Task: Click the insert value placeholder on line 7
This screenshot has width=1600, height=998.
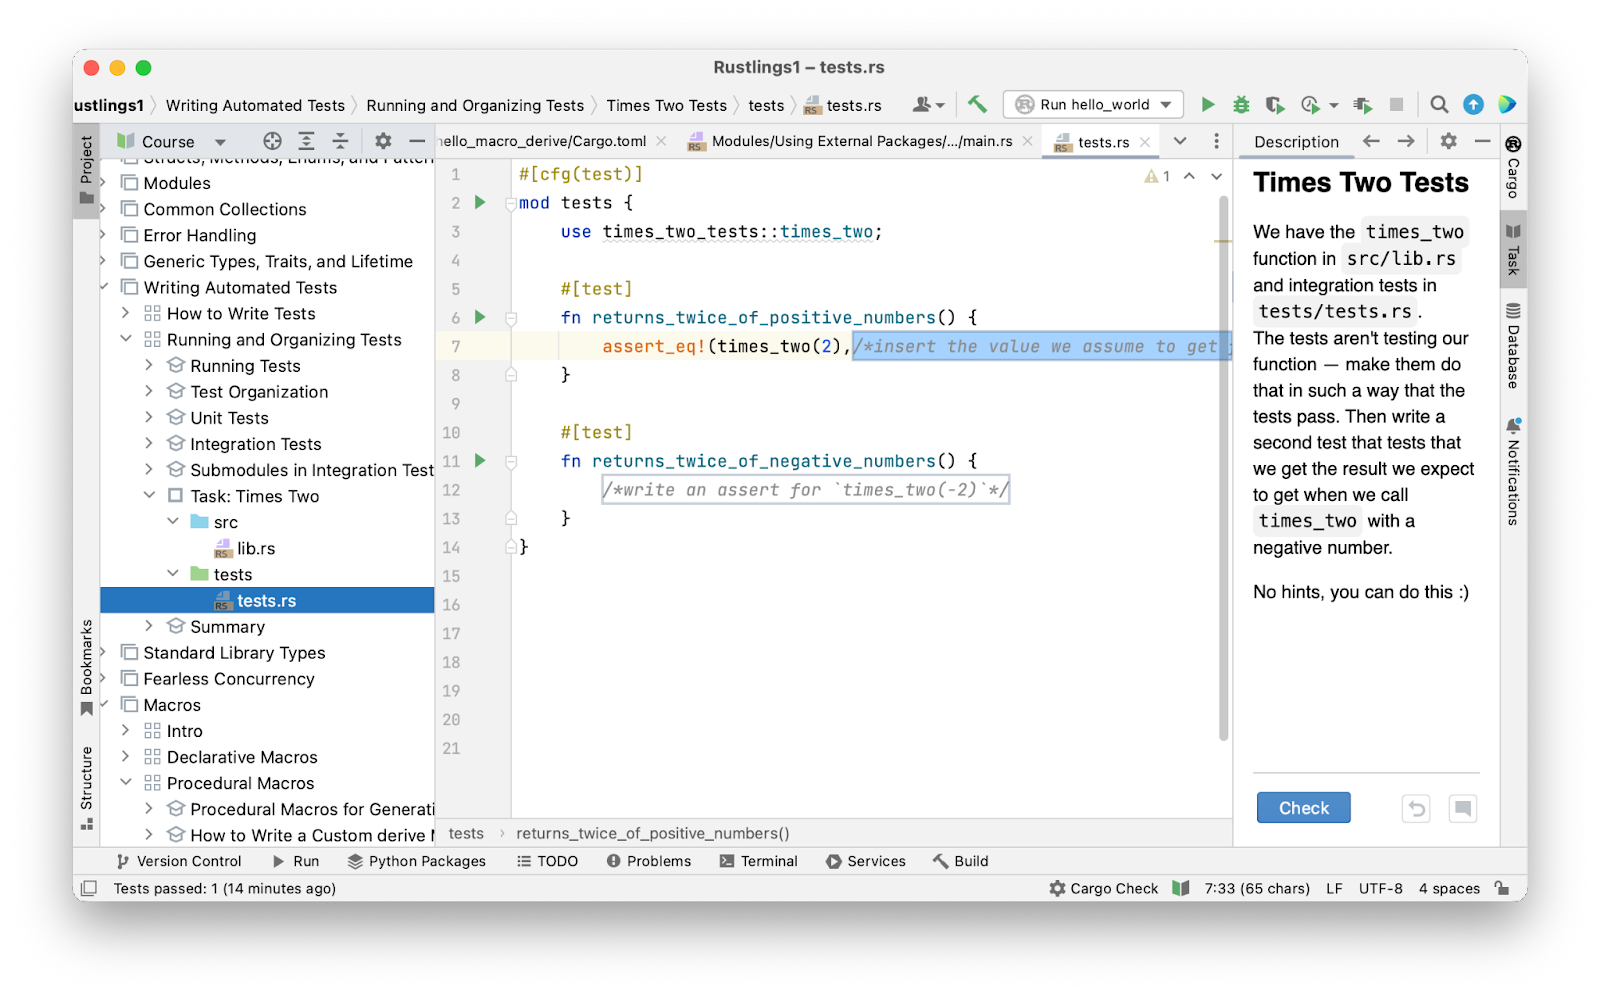Action: click(x=1040, y=346)
